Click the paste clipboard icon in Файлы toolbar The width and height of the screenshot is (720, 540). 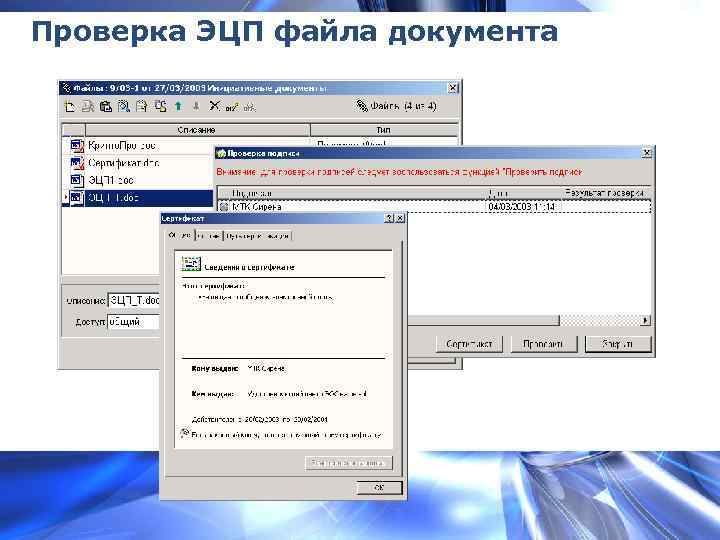[x=106, y=107]
